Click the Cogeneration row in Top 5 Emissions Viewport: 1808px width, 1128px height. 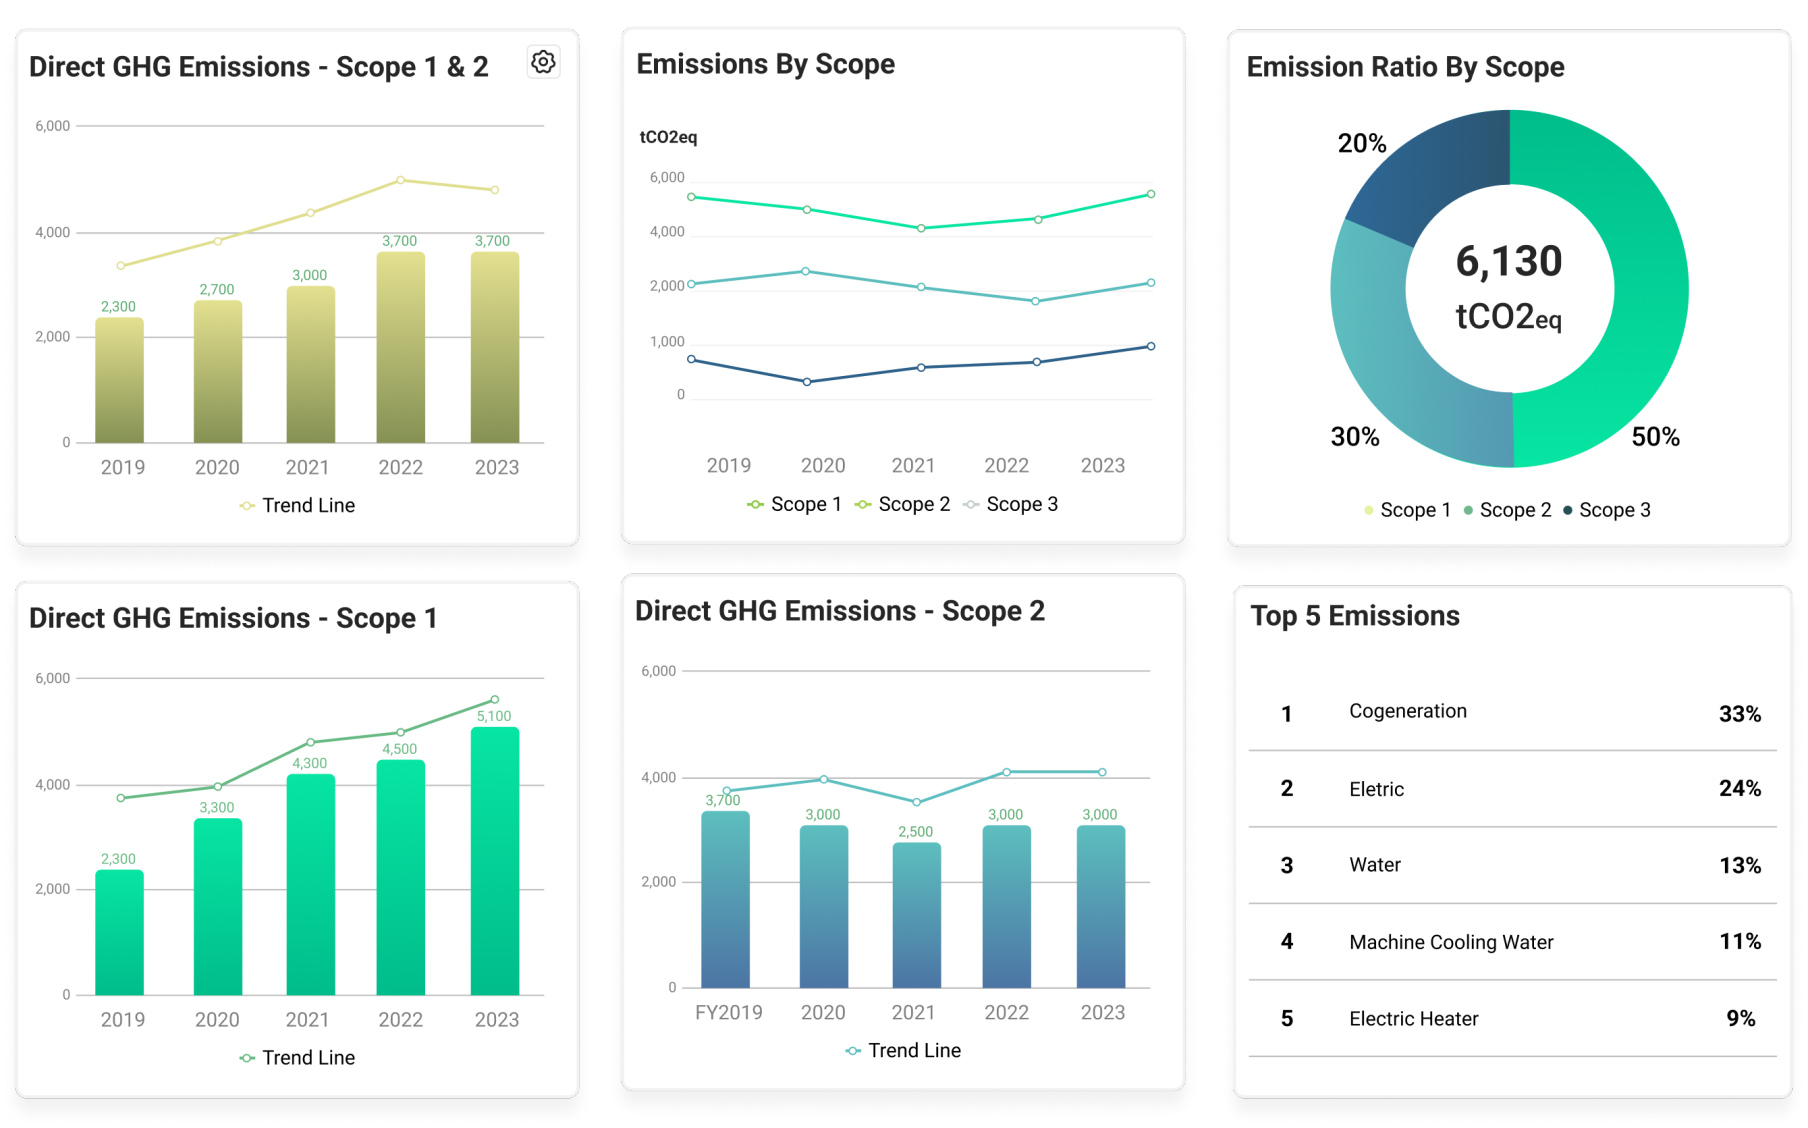click(x=1512, y=713)
